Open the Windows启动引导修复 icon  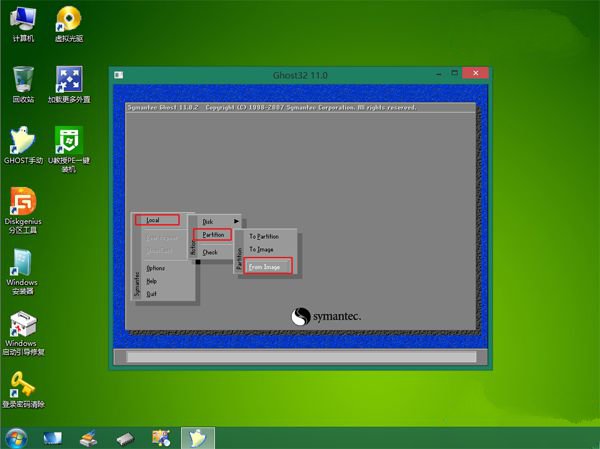pos(23,333)
